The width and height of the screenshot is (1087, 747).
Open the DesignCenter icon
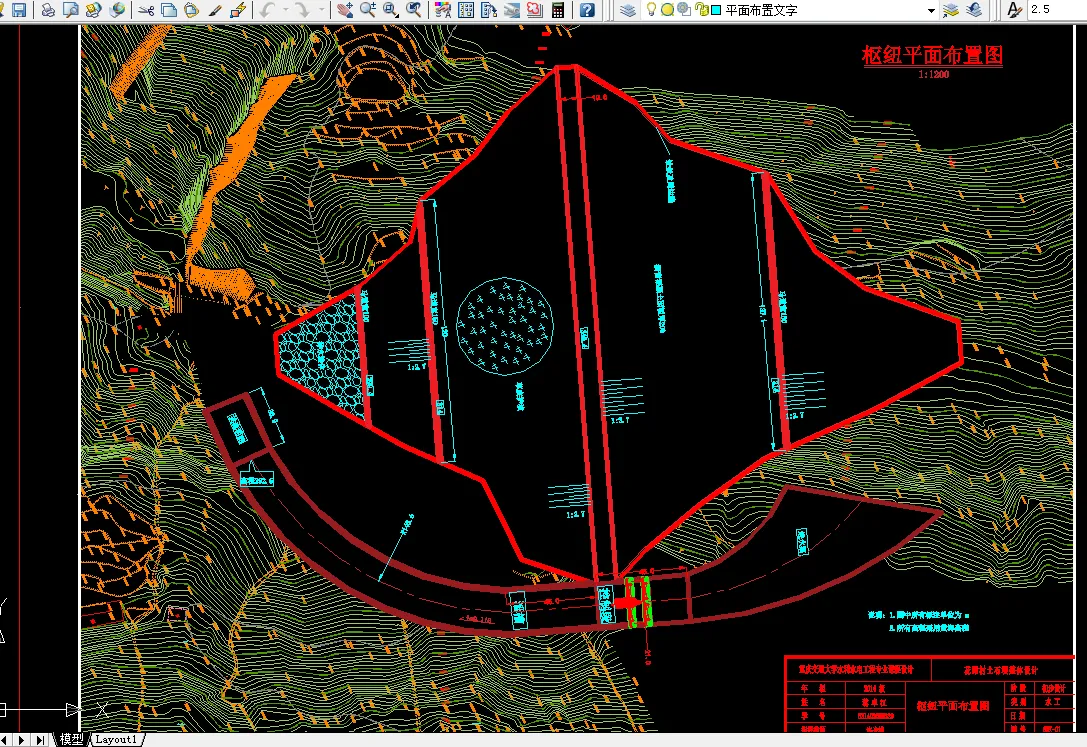pos(467,10)
